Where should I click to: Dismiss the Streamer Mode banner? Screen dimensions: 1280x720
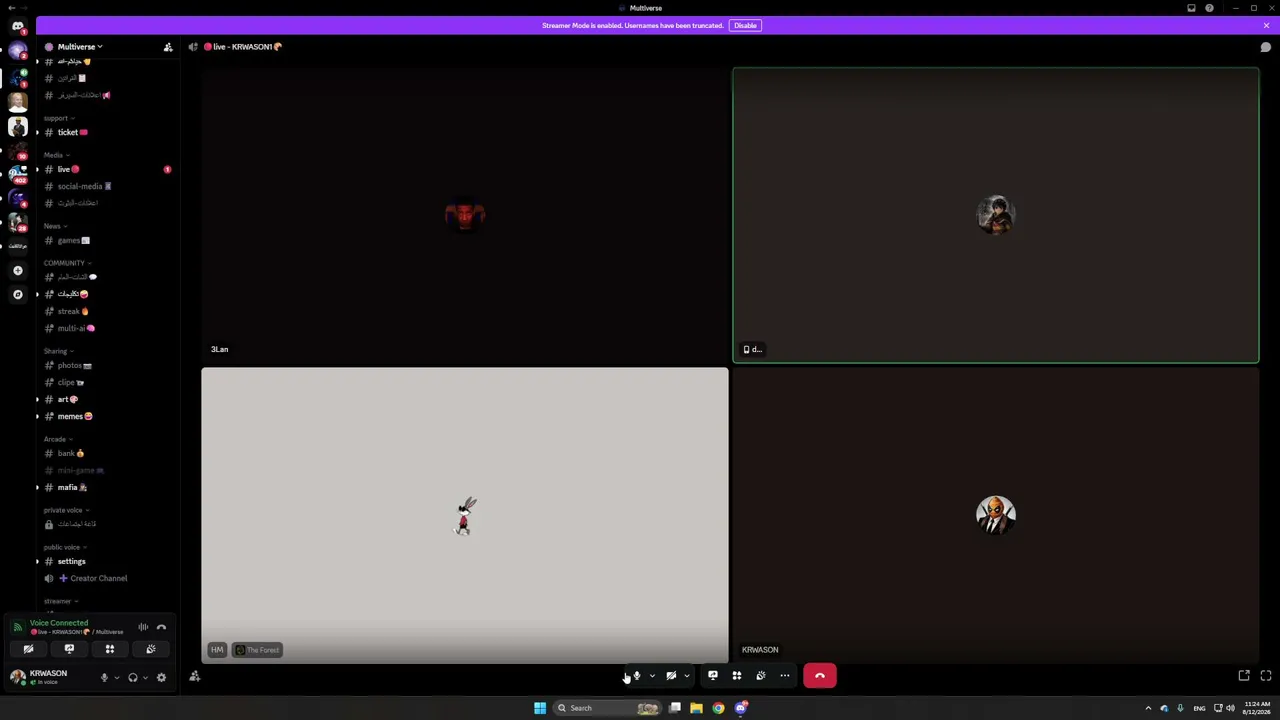(x=1266, y=25)
